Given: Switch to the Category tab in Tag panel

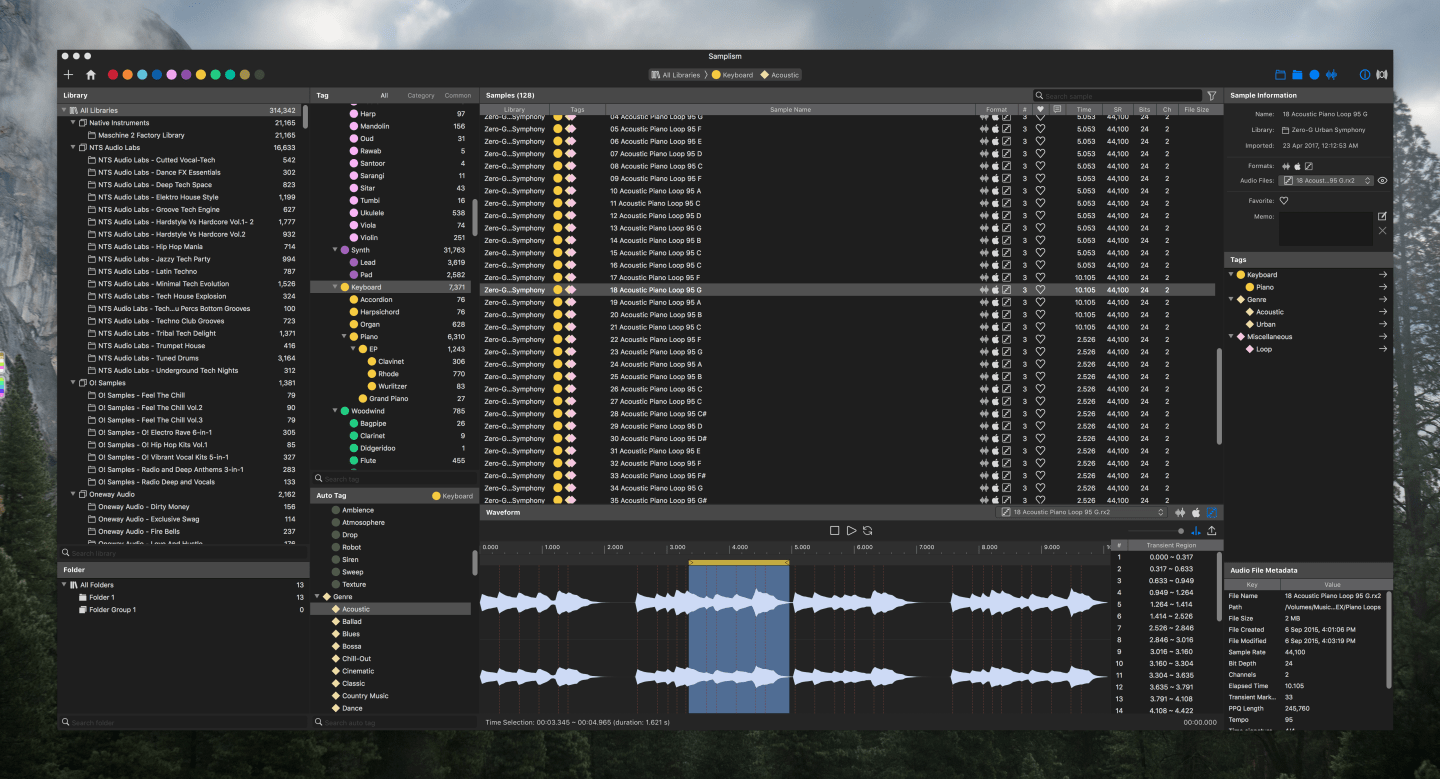Looking at the screenshot, I should [x=421, y=96].
